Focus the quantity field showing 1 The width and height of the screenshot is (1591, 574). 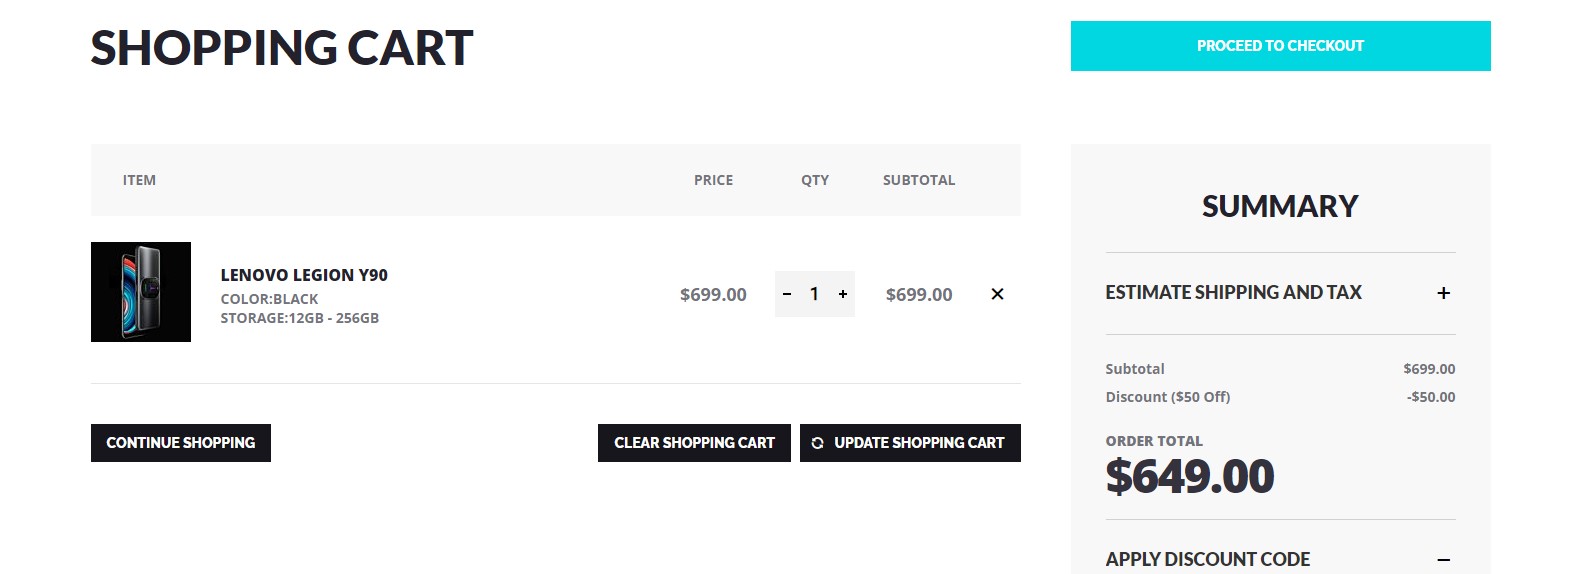[x=814, y=294]
